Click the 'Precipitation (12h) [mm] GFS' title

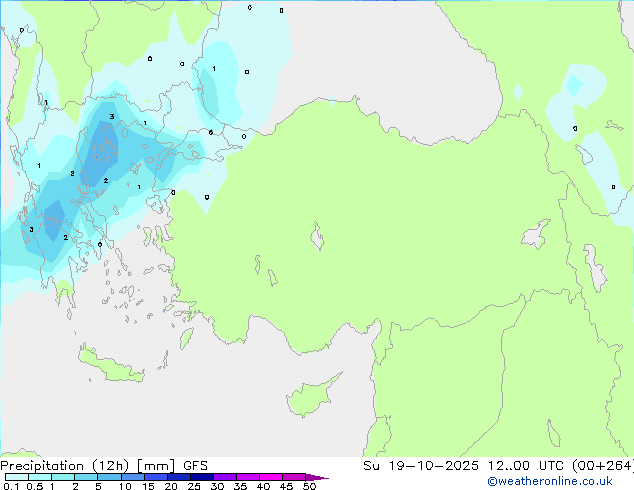tap(104, 466)
